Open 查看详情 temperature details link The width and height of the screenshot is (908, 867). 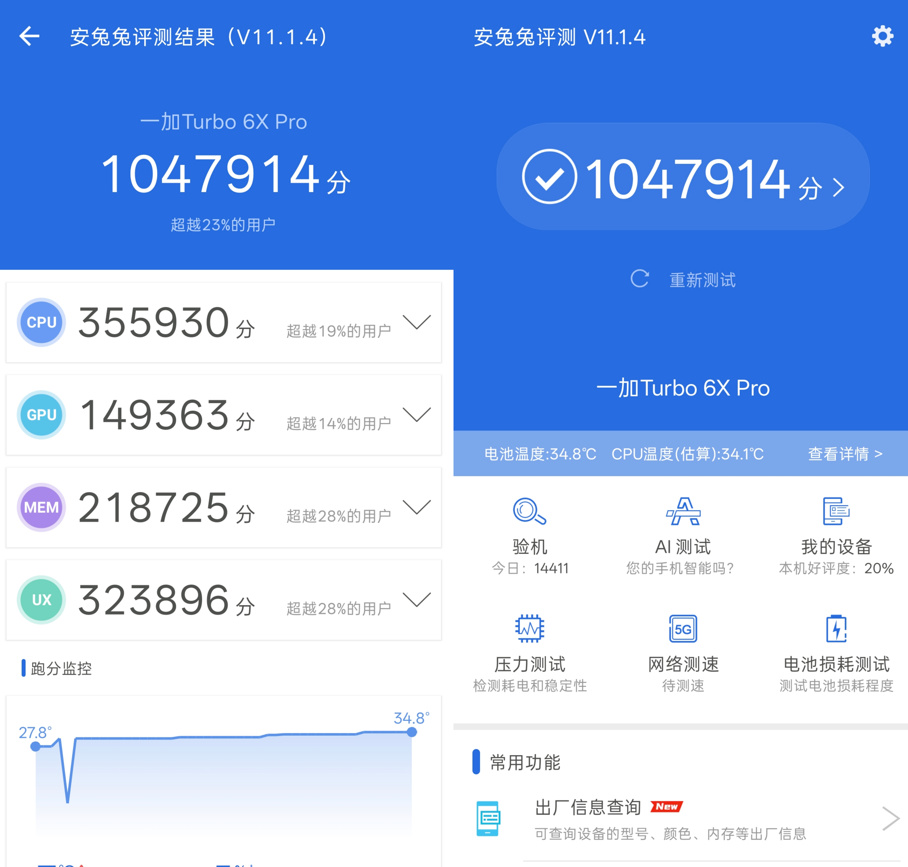point(845,453)
